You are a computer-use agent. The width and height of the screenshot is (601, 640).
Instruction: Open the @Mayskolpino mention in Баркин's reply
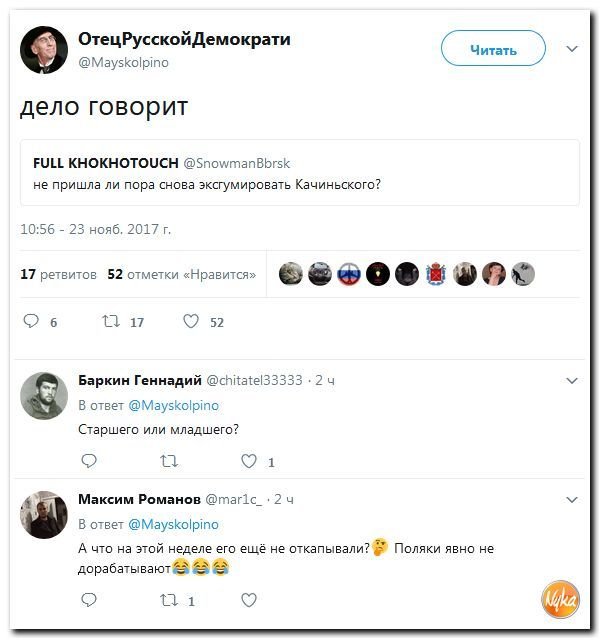[x=174, y=405]
